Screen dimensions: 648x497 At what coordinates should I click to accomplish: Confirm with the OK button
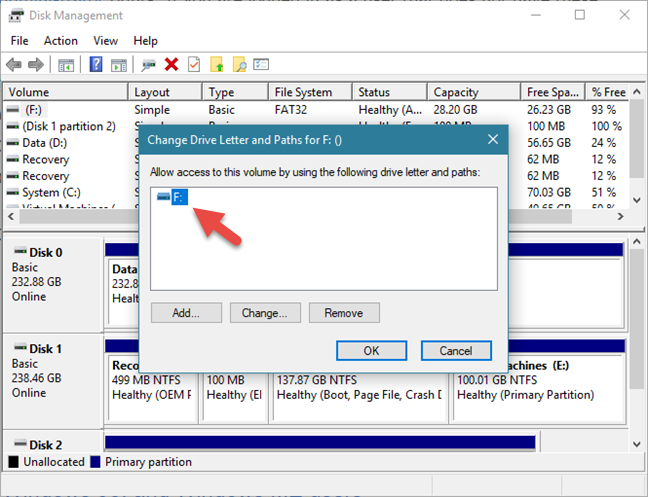pyautogui.click(x=372, y=351)
